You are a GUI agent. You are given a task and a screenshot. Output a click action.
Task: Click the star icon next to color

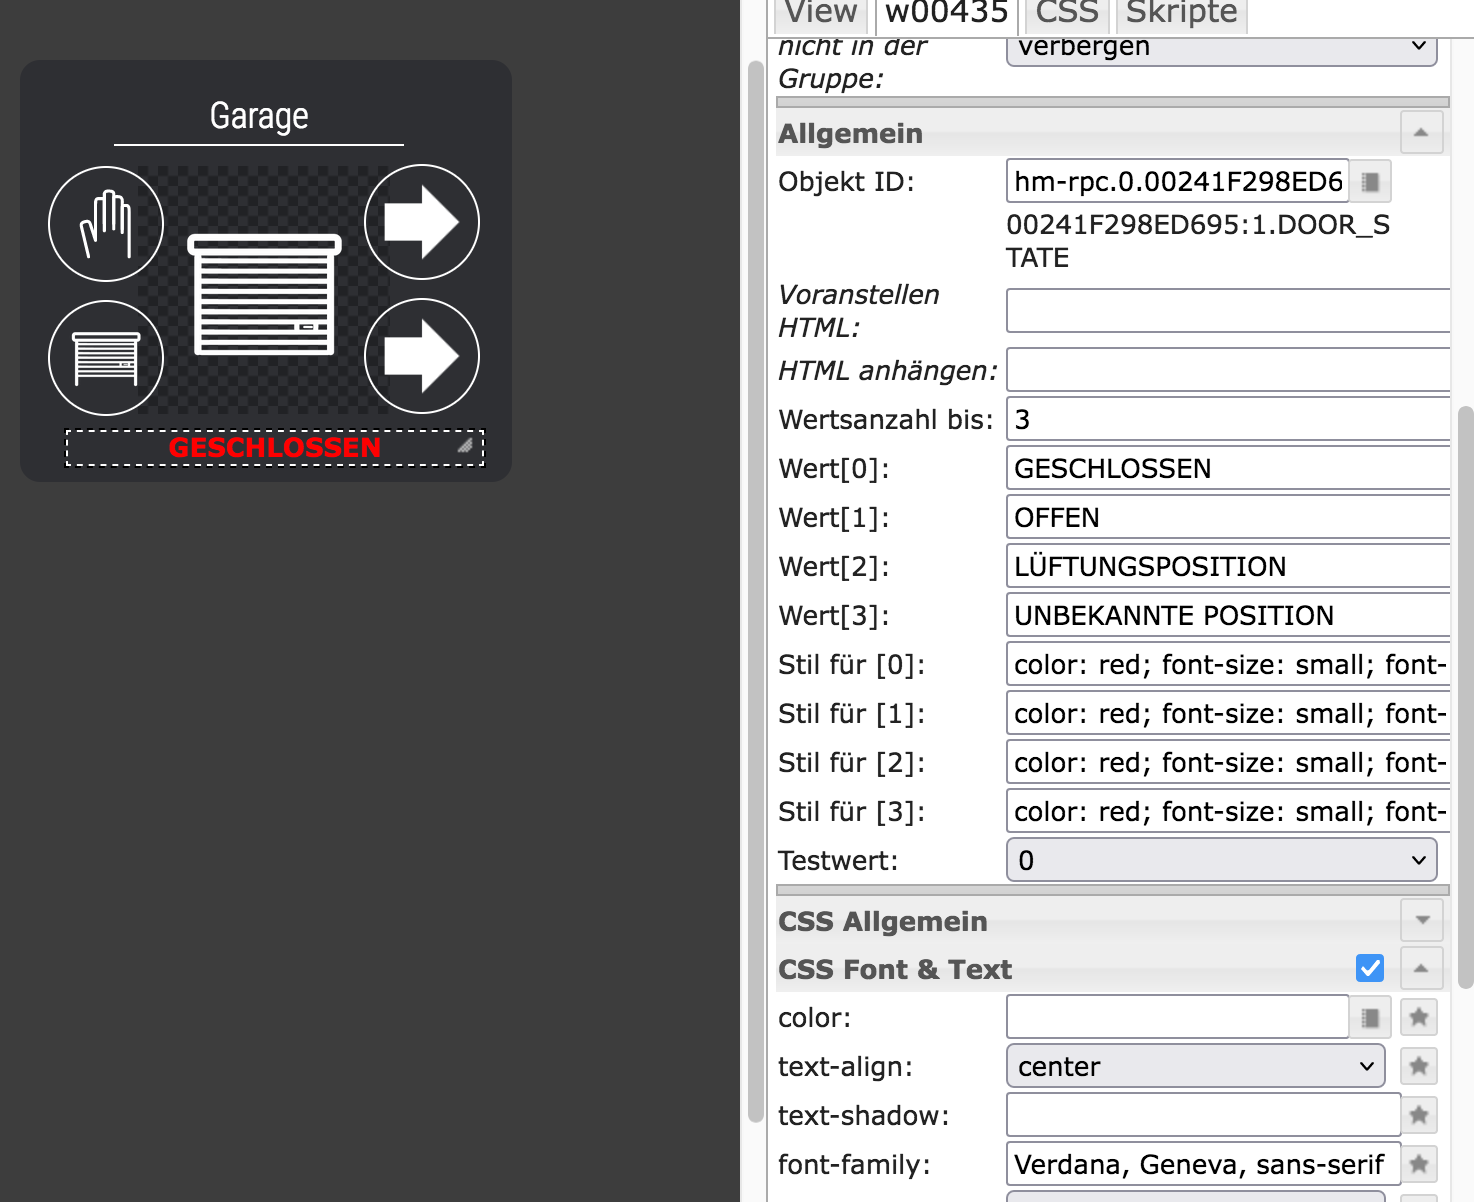(1419, 1018)
